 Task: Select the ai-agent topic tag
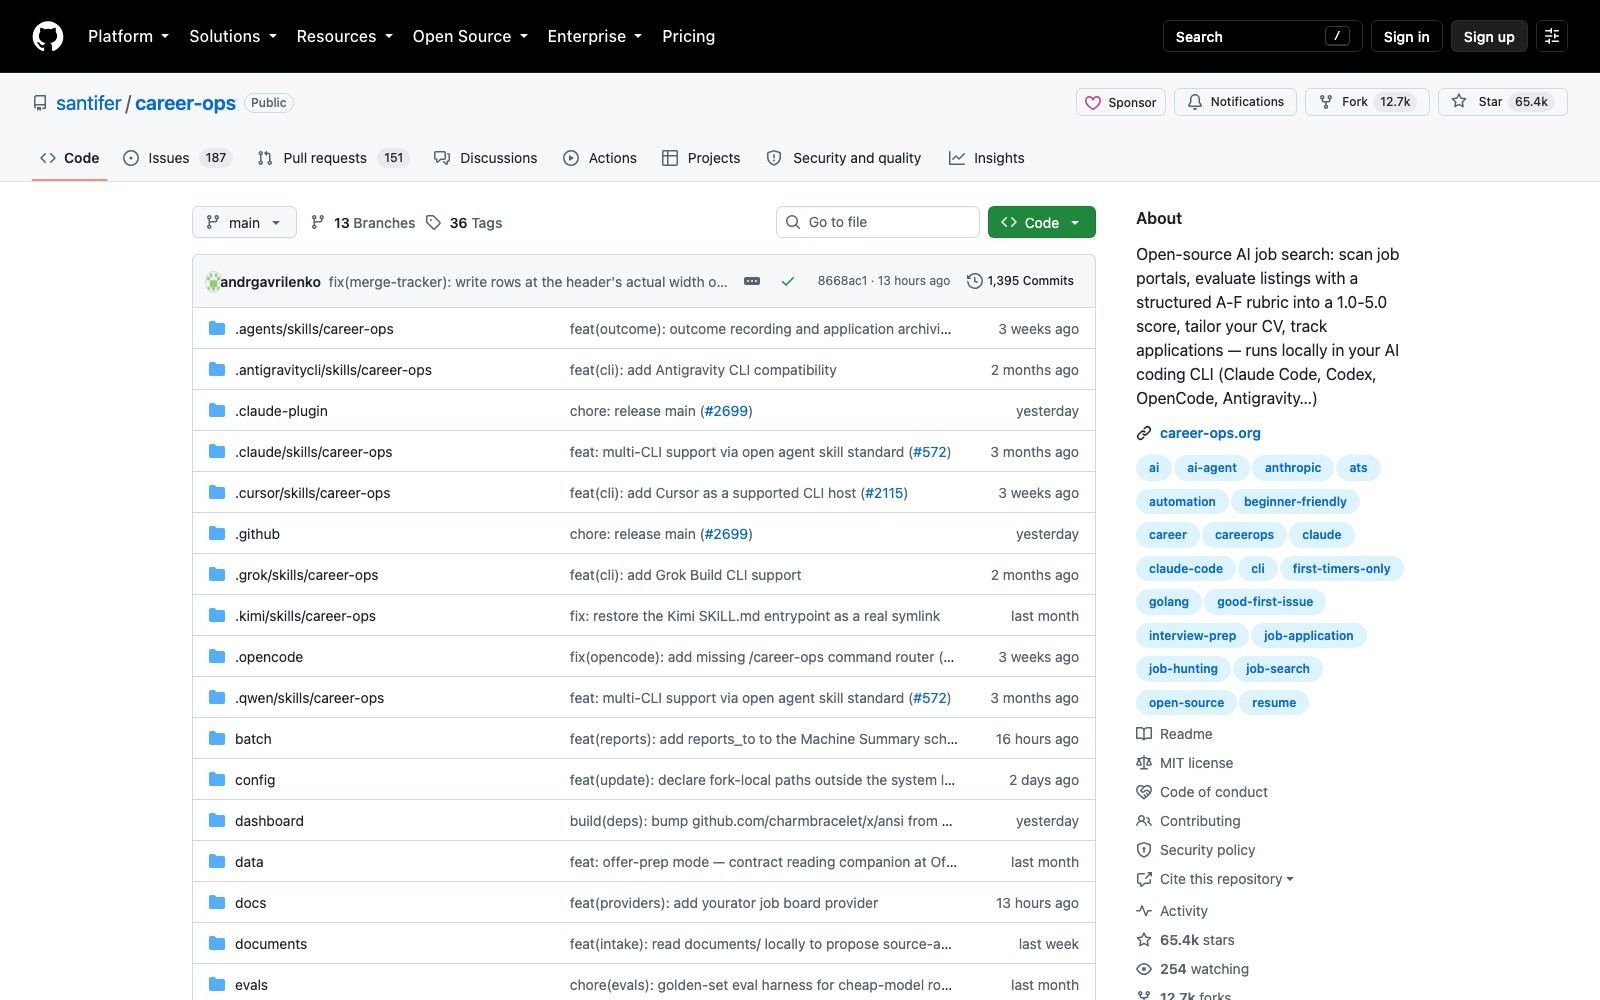[1211, 467]
